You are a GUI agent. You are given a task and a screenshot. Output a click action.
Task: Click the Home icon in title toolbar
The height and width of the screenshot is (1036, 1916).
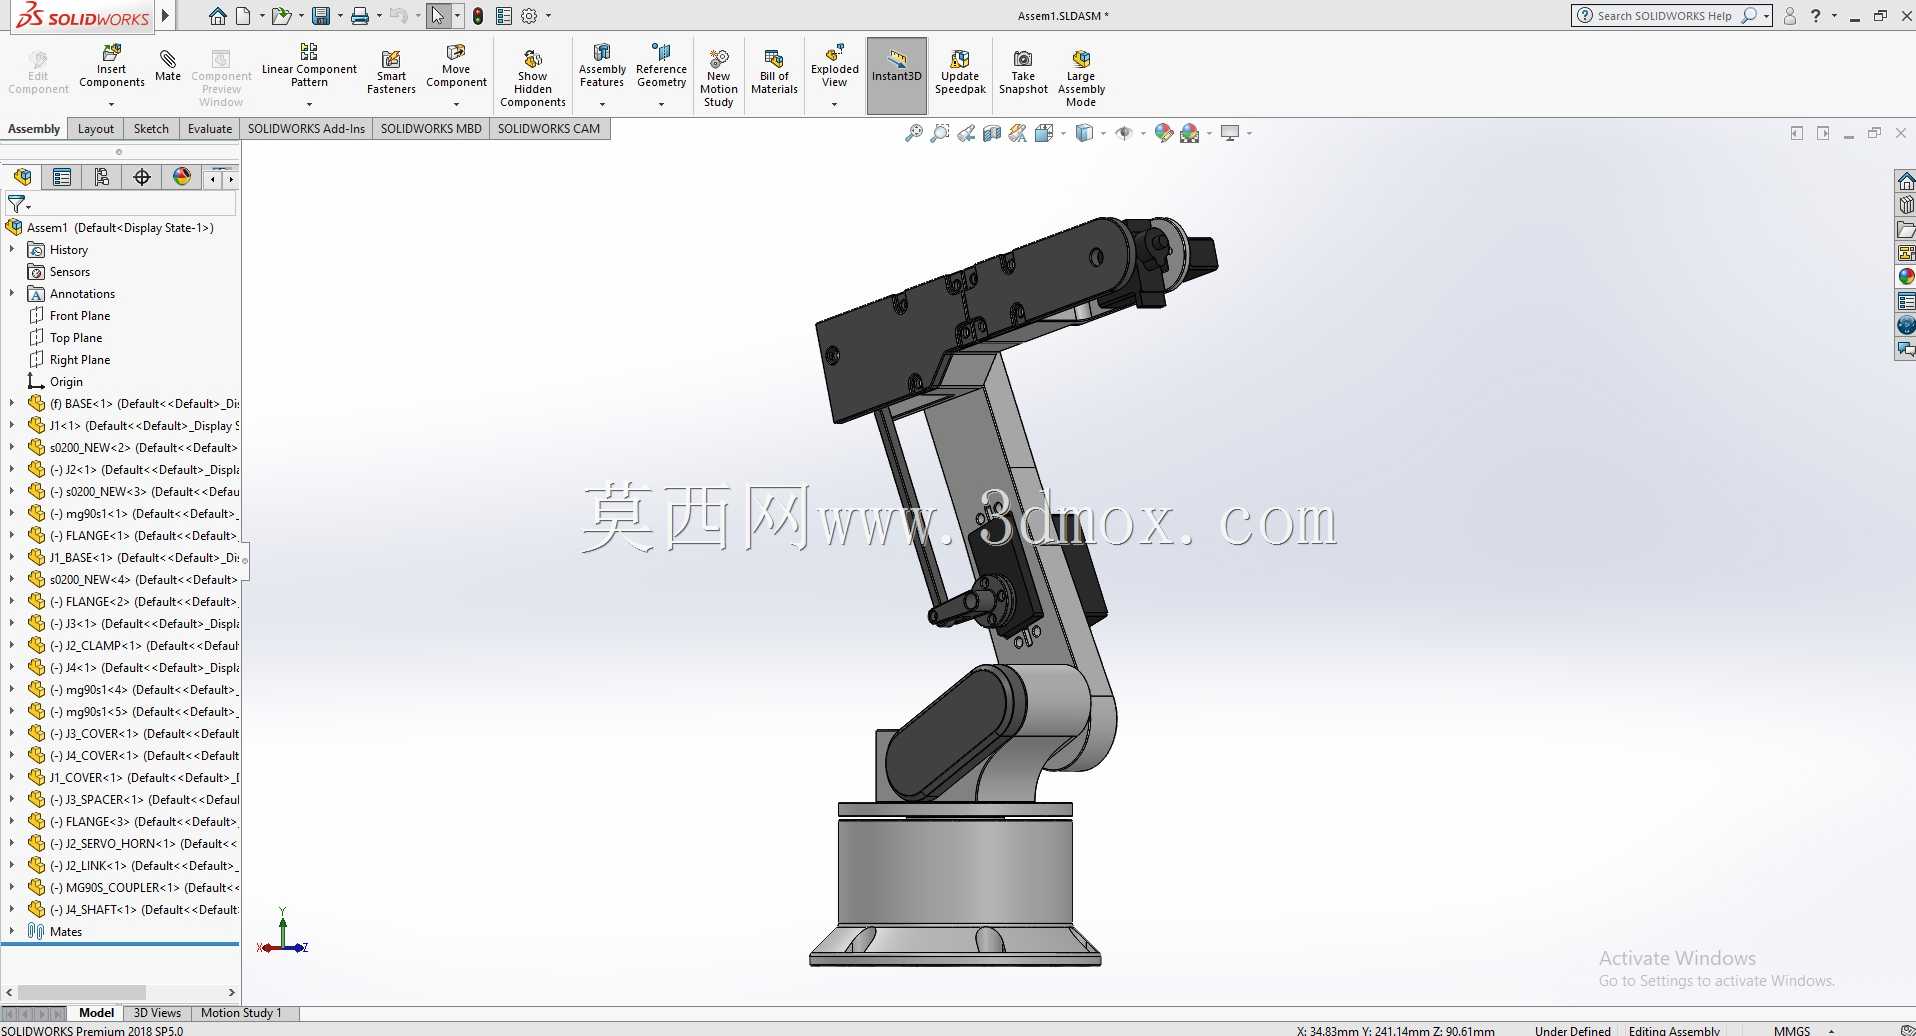pyautogui.click(x=217, y=16)
